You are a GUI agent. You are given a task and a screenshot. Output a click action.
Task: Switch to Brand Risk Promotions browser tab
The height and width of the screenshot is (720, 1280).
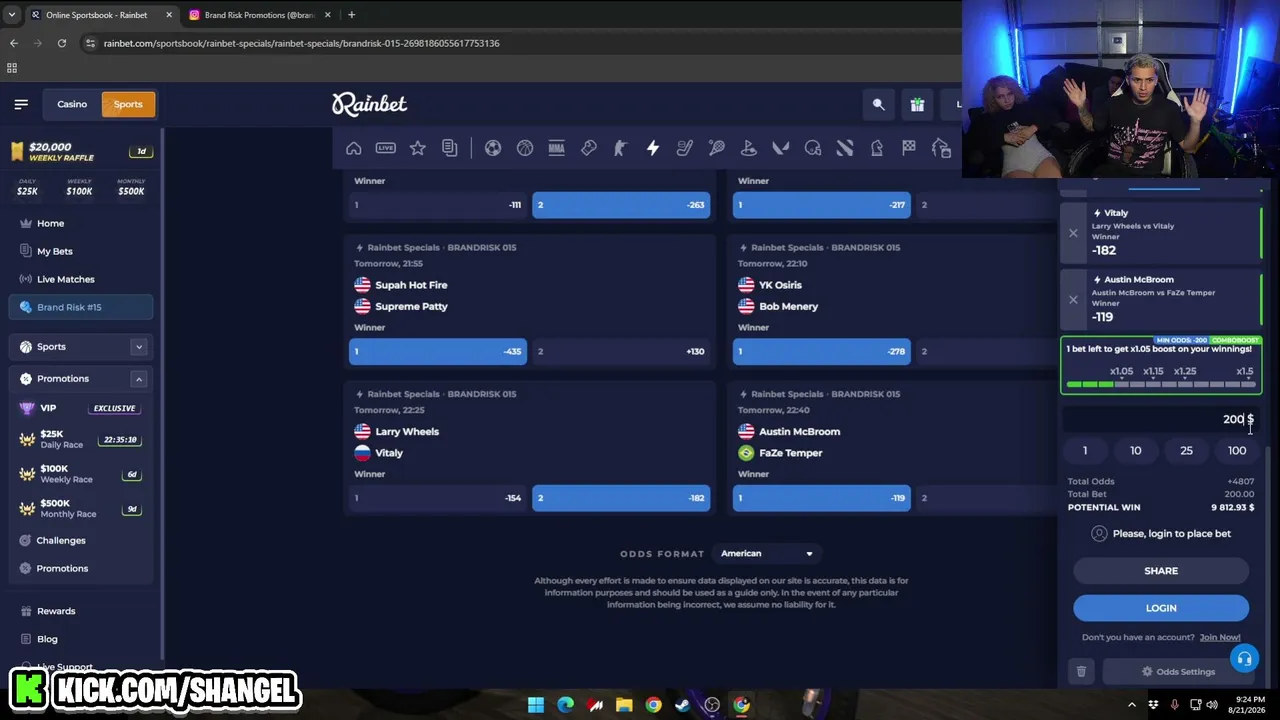[x=258, y=15]
